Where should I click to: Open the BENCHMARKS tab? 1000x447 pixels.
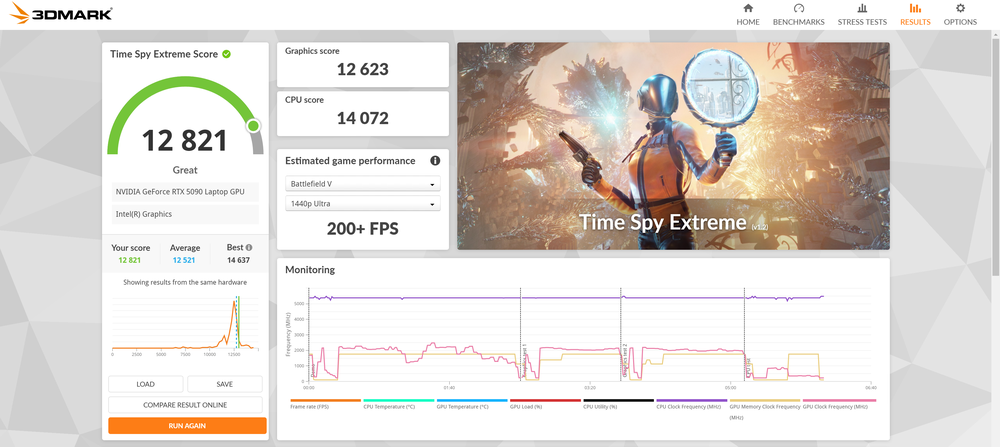[798, 15]
